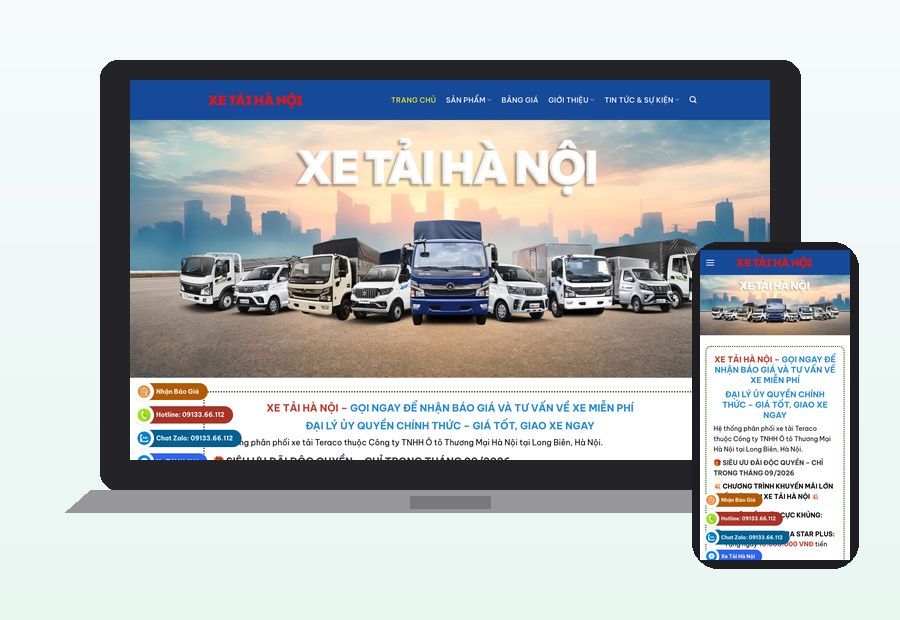Expand the GIỚI THIỆU dropdown chevron

592,100
